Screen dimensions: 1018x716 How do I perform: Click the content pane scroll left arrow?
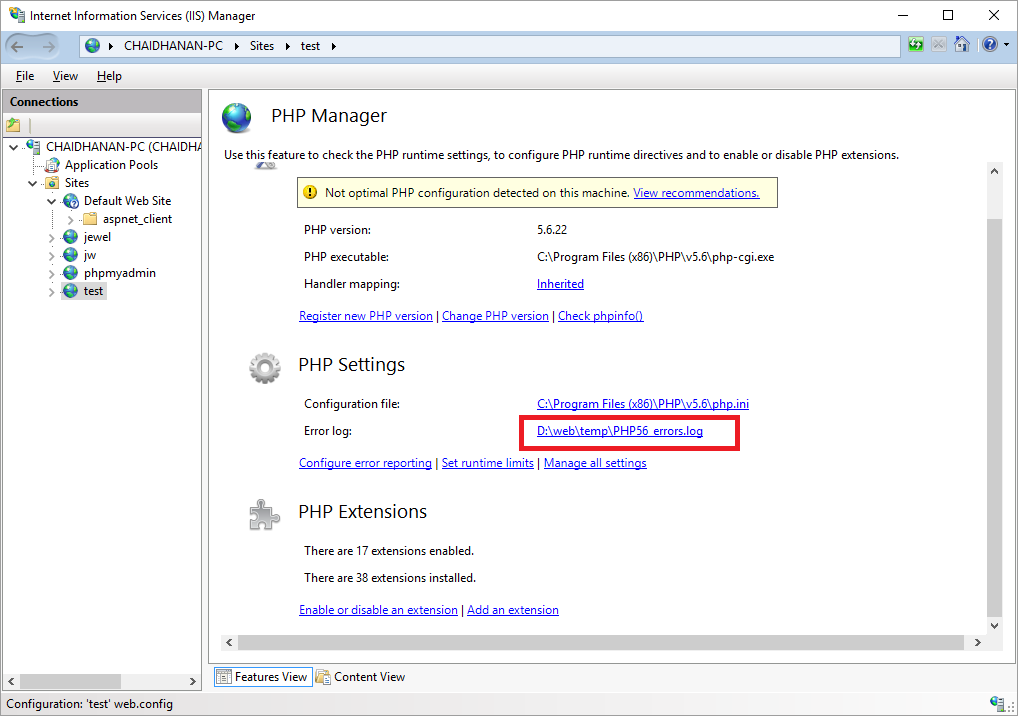tap(229, 643)
